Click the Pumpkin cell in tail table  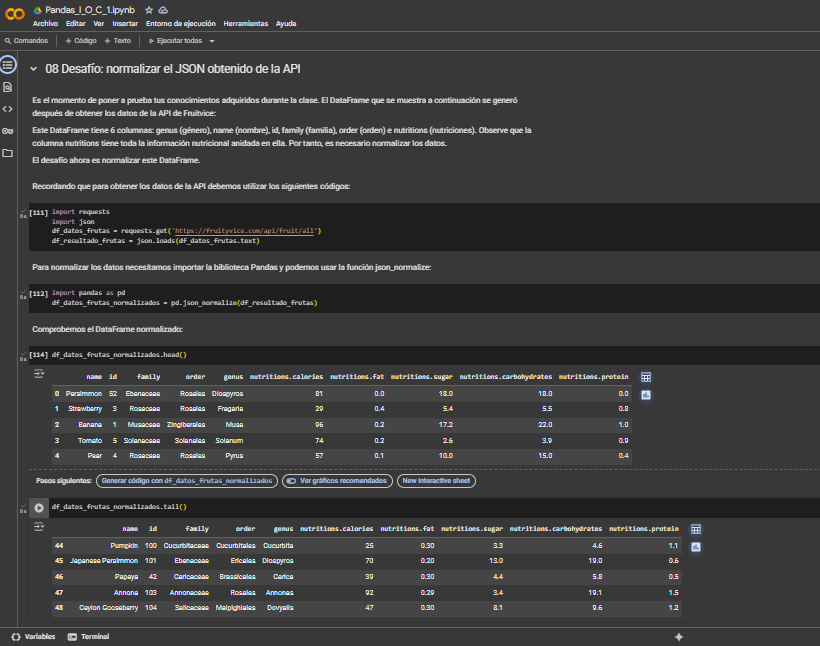coord(124,546)
